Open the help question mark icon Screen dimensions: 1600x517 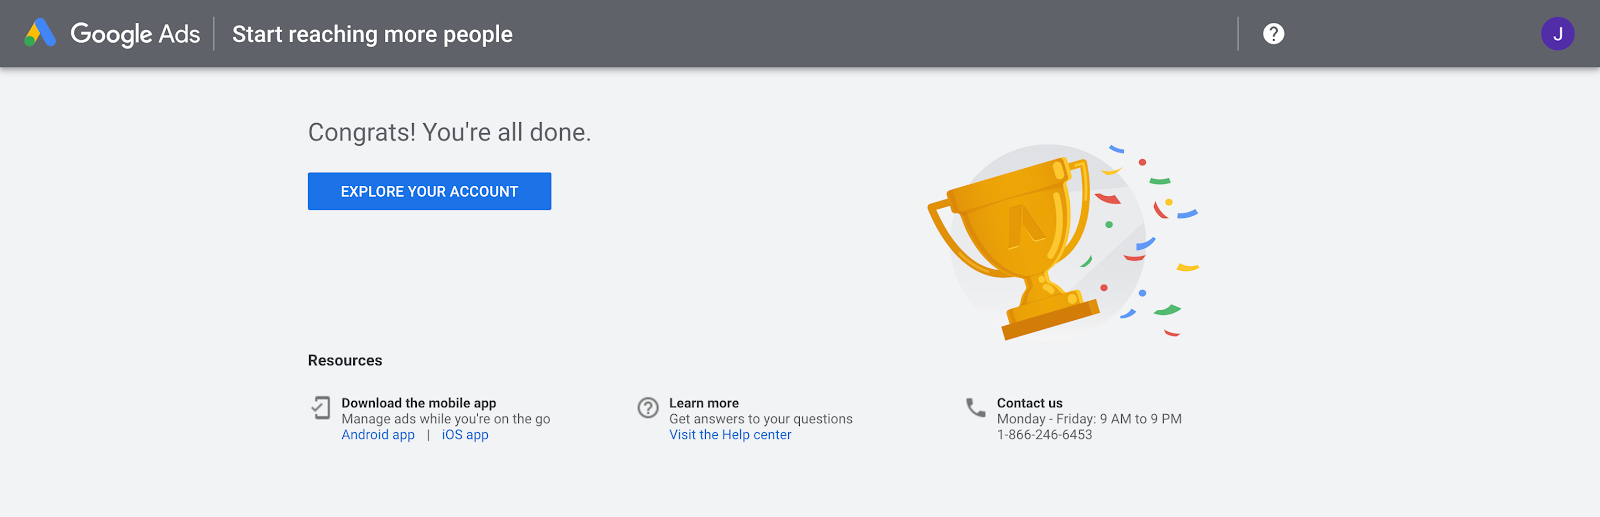(x=1273, y=34)
